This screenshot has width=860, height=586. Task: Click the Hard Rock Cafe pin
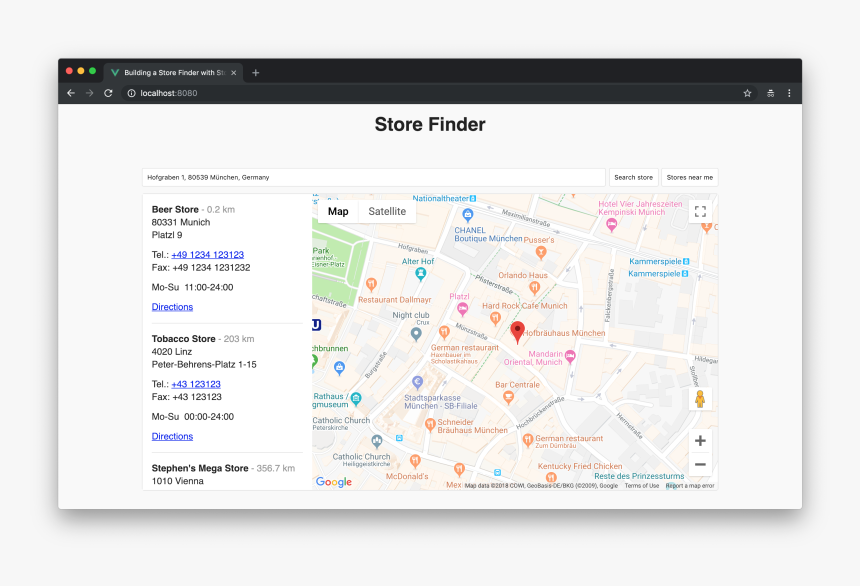coord(495,318)
